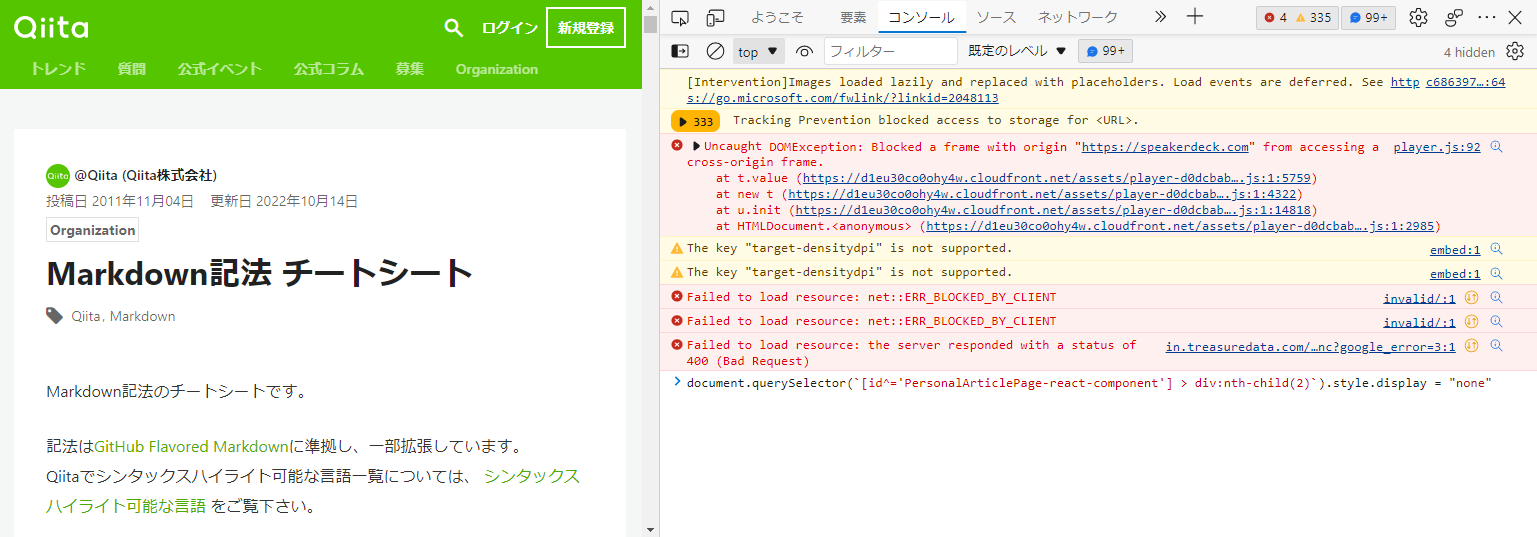Open the 99+ issues badge in the top toolbar

1368,17
